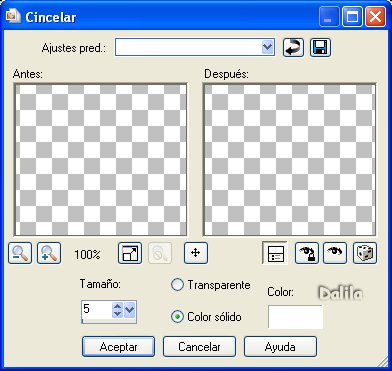Click the Antes preview pane
The height and width of the screenshot is (371, 392).
pos(100,160)
